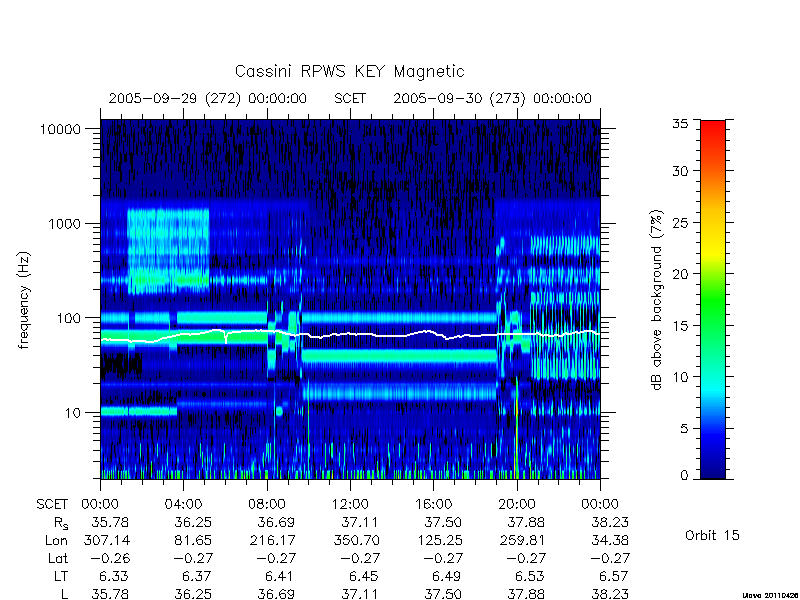This screenshot has height=600, width=800.
Task: Click the Rs value 37.11
Action: coord(360,522)
